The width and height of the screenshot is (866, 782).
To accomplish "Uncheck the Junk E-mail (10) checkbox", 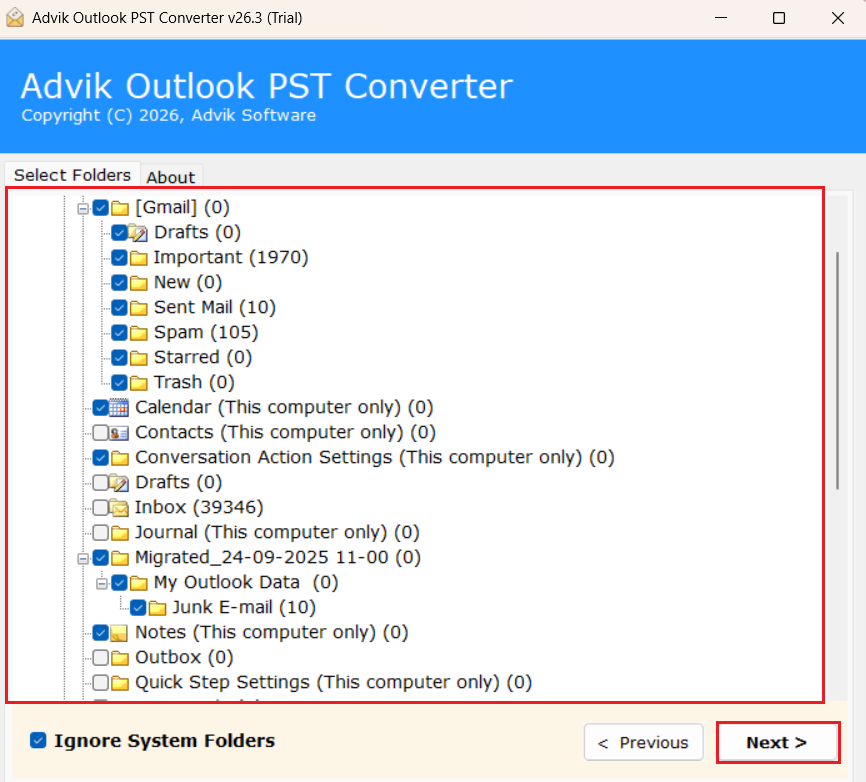I will coord(138,608).
